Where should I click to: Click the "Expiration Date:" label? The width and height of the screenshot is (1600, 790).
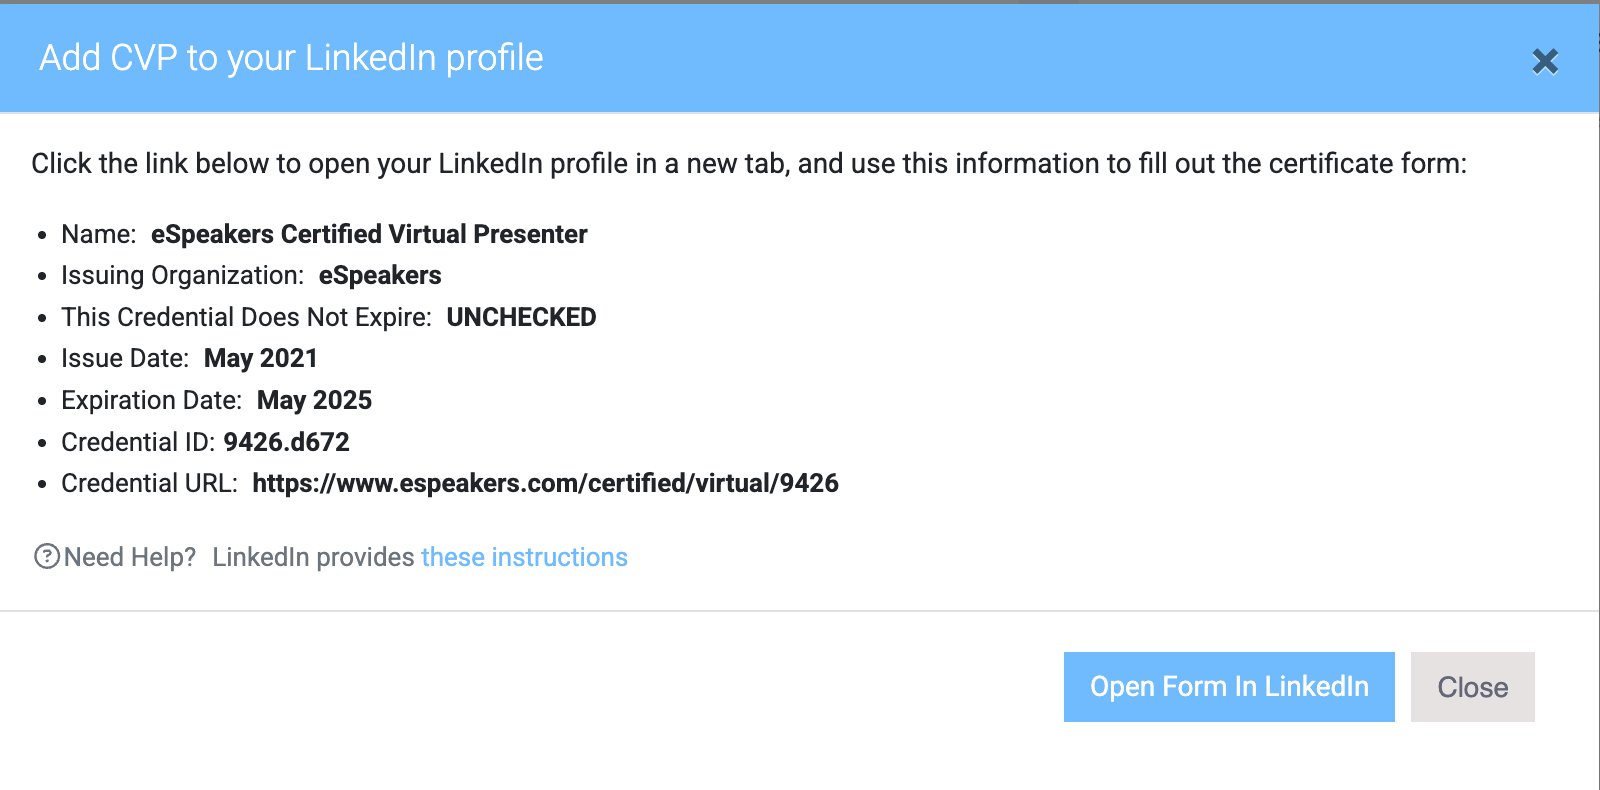click(x=151, y=401)
